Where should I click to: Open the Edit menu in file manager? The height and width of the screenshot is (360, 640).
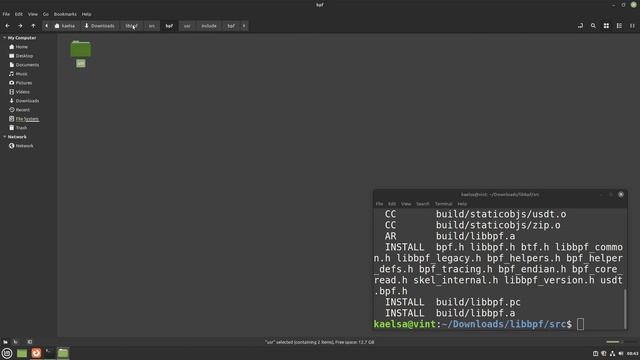coord(19,14)
